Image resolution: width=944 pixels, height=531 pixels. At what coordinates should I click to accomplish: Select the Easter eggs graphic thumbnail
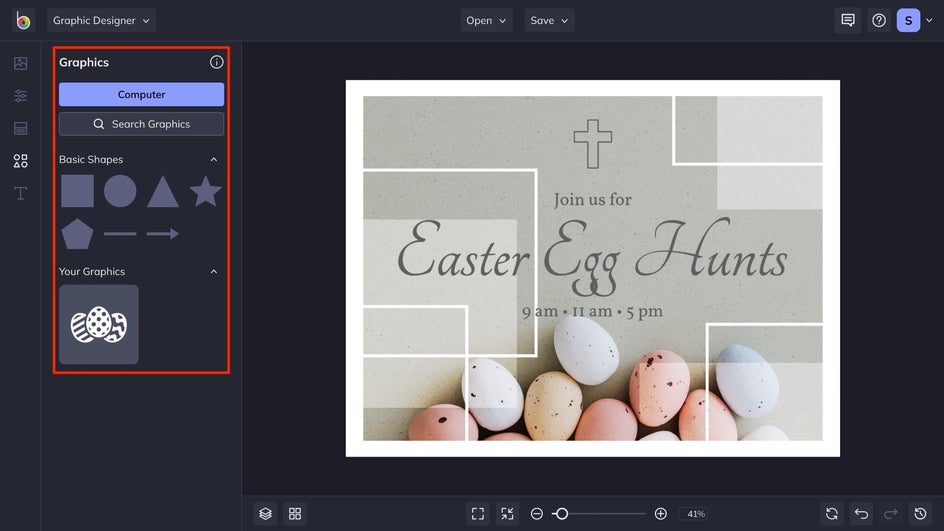tap(99, 324)
